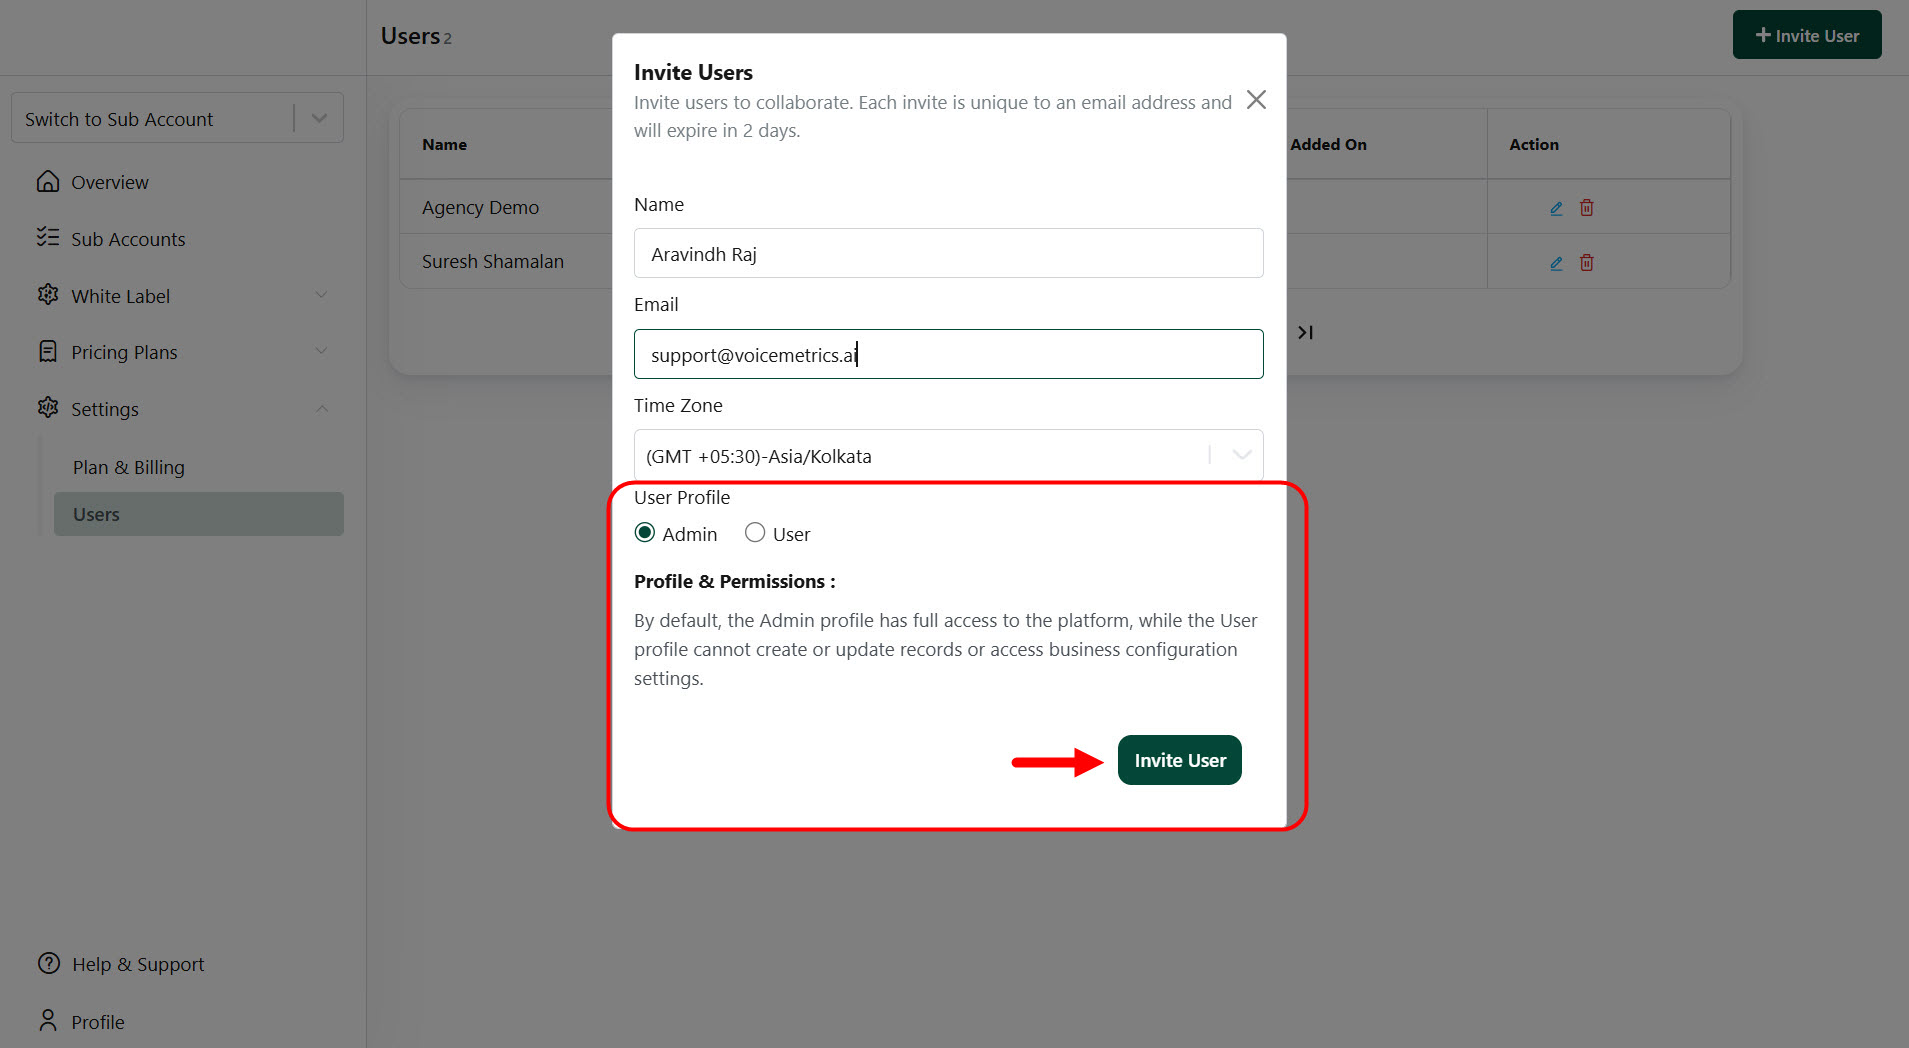
Task: Click the Email input field
Action: pos(948,354)
